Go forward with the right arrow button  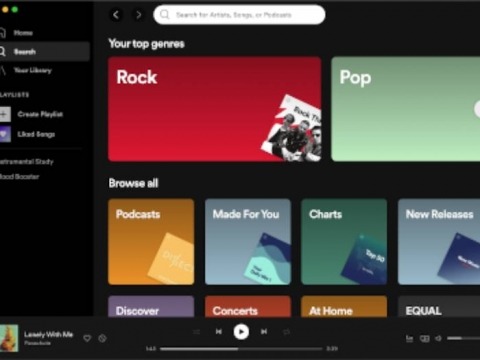(x=138, y=15)
